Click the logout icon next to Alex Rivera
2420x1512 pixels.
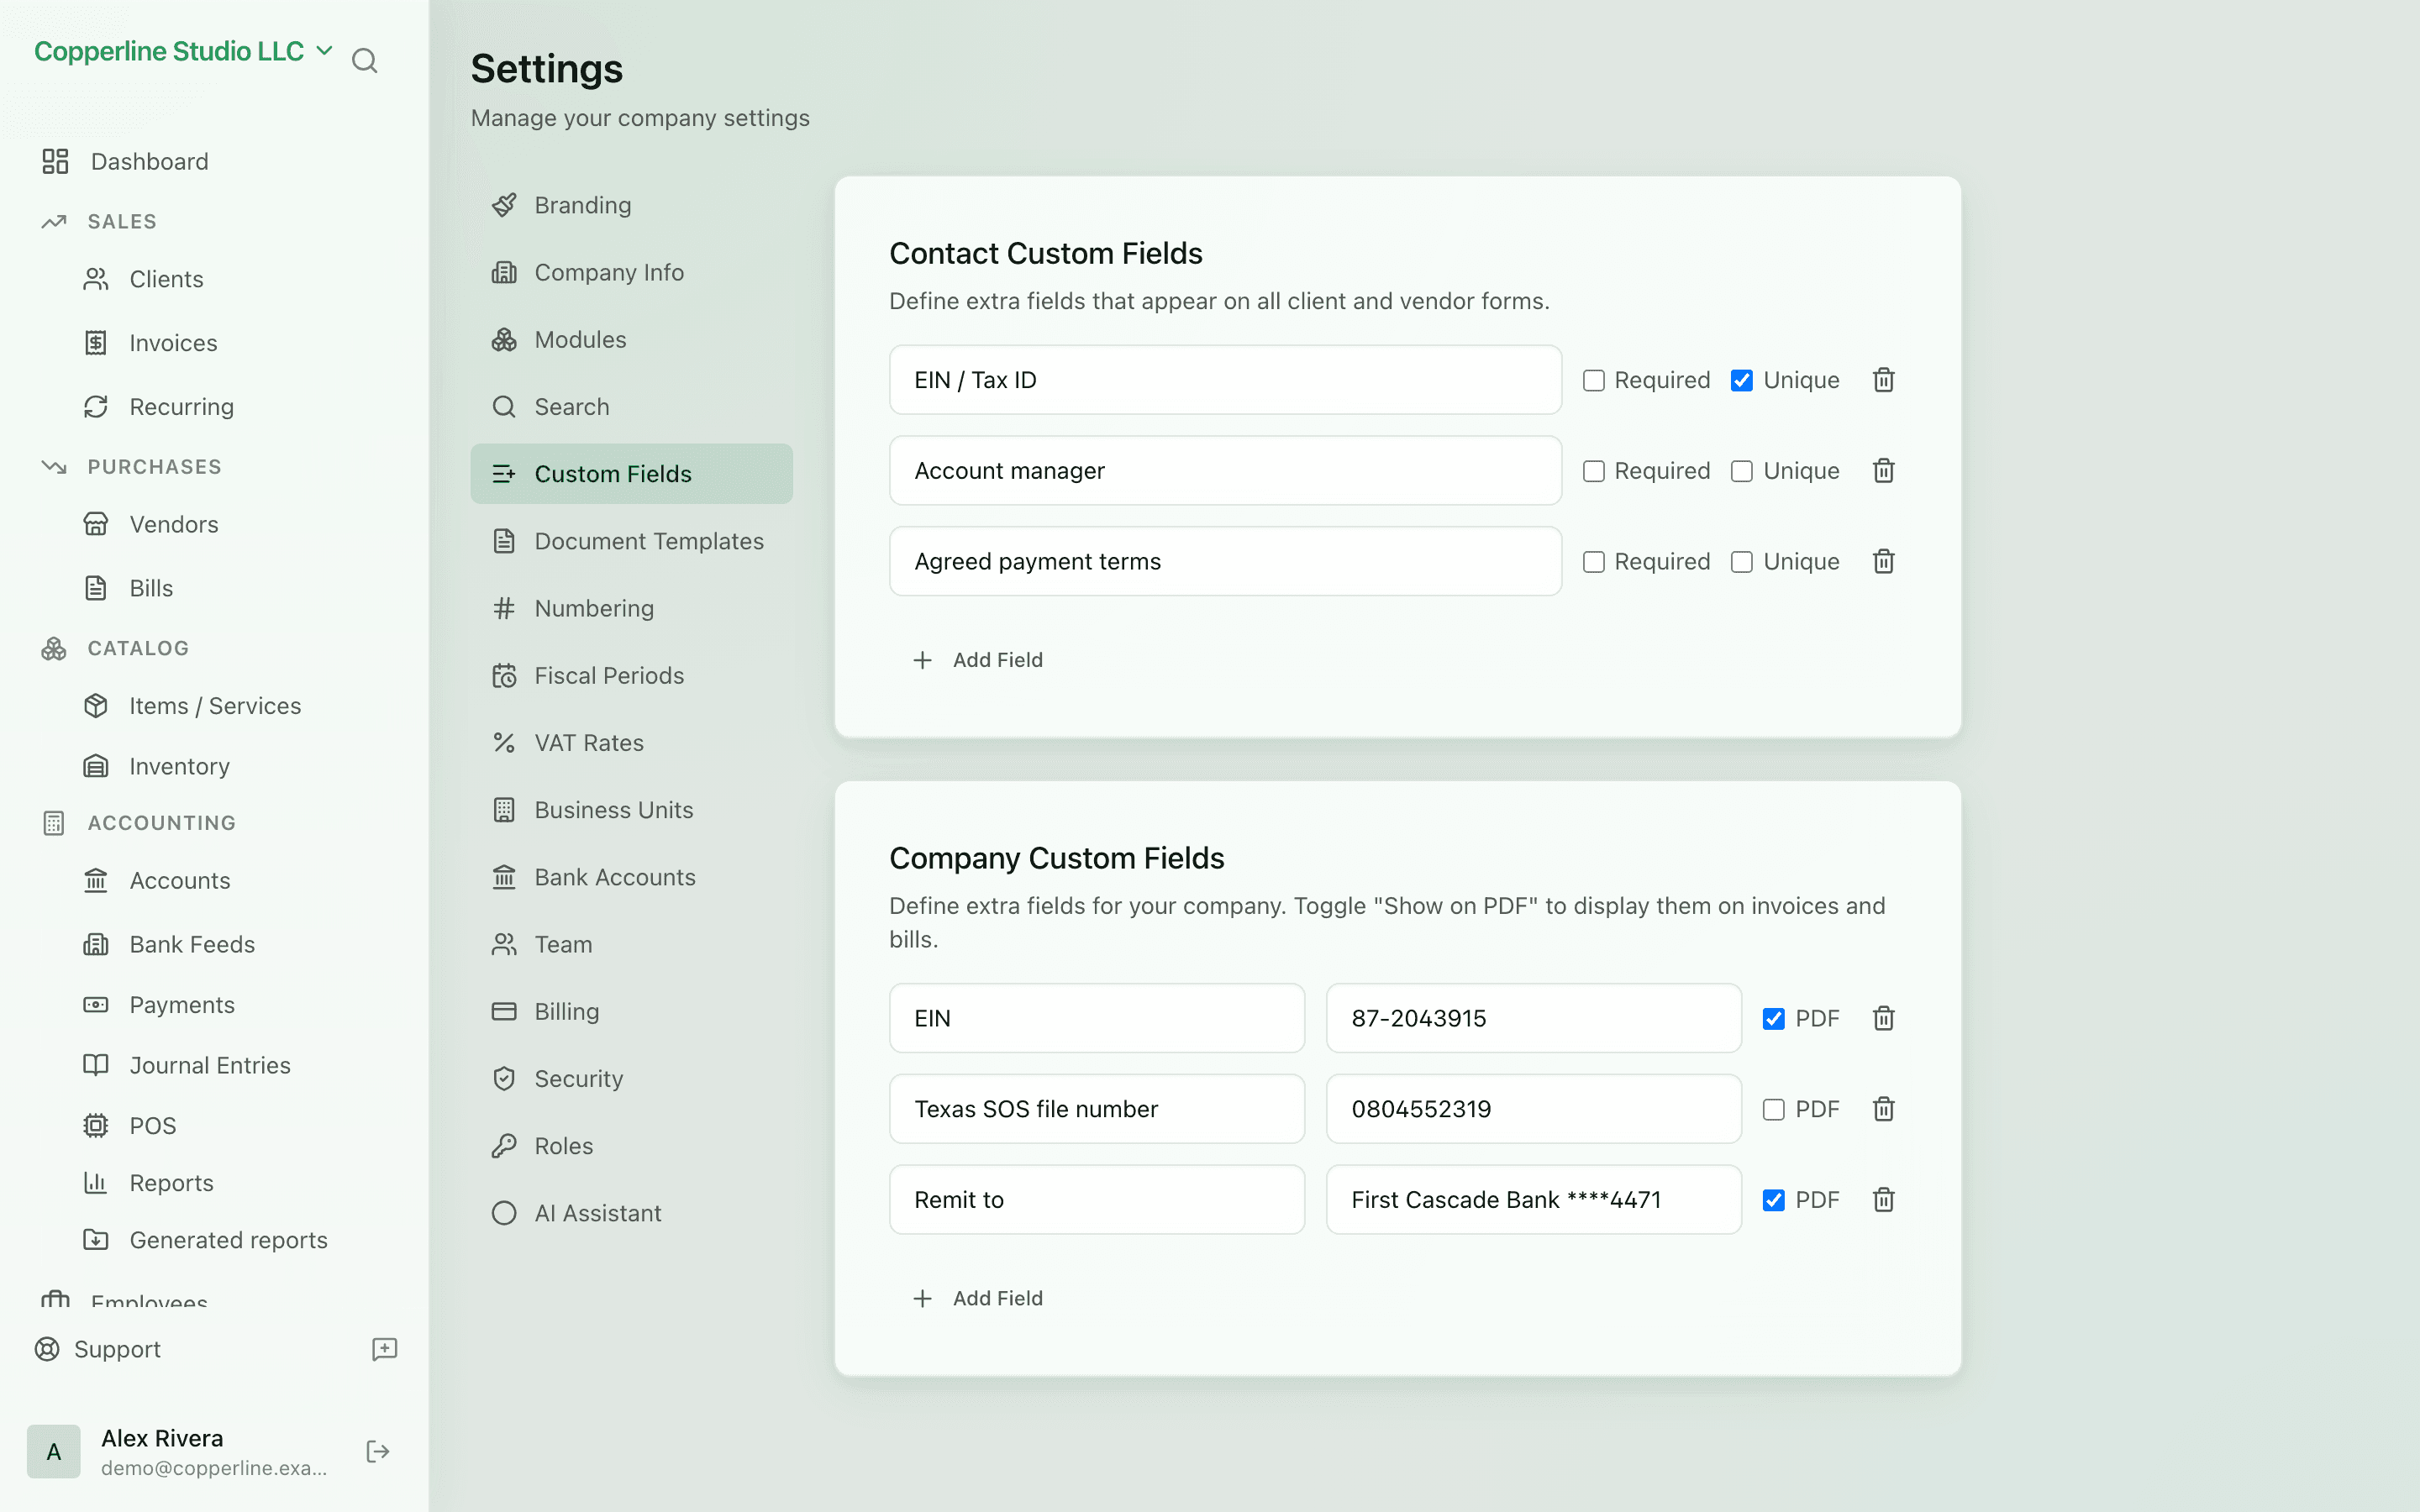(378, 1451)
